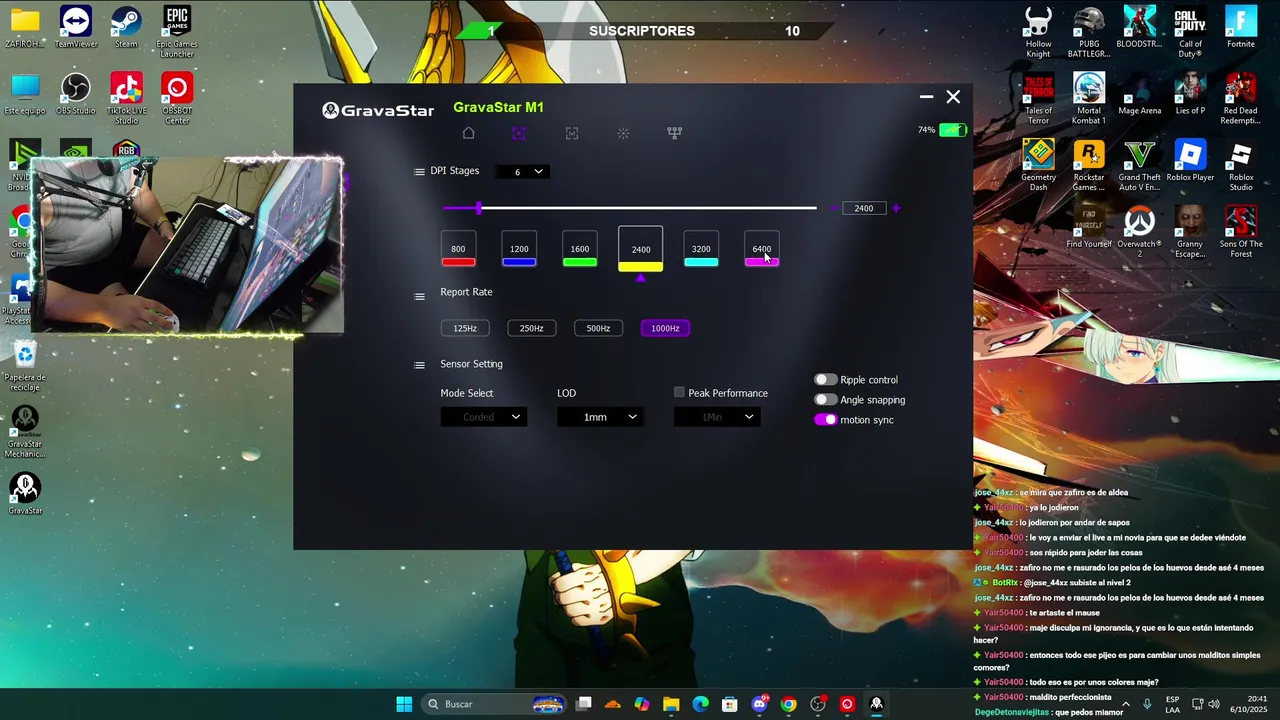Click the battery indicator icon

coord(953,130)
